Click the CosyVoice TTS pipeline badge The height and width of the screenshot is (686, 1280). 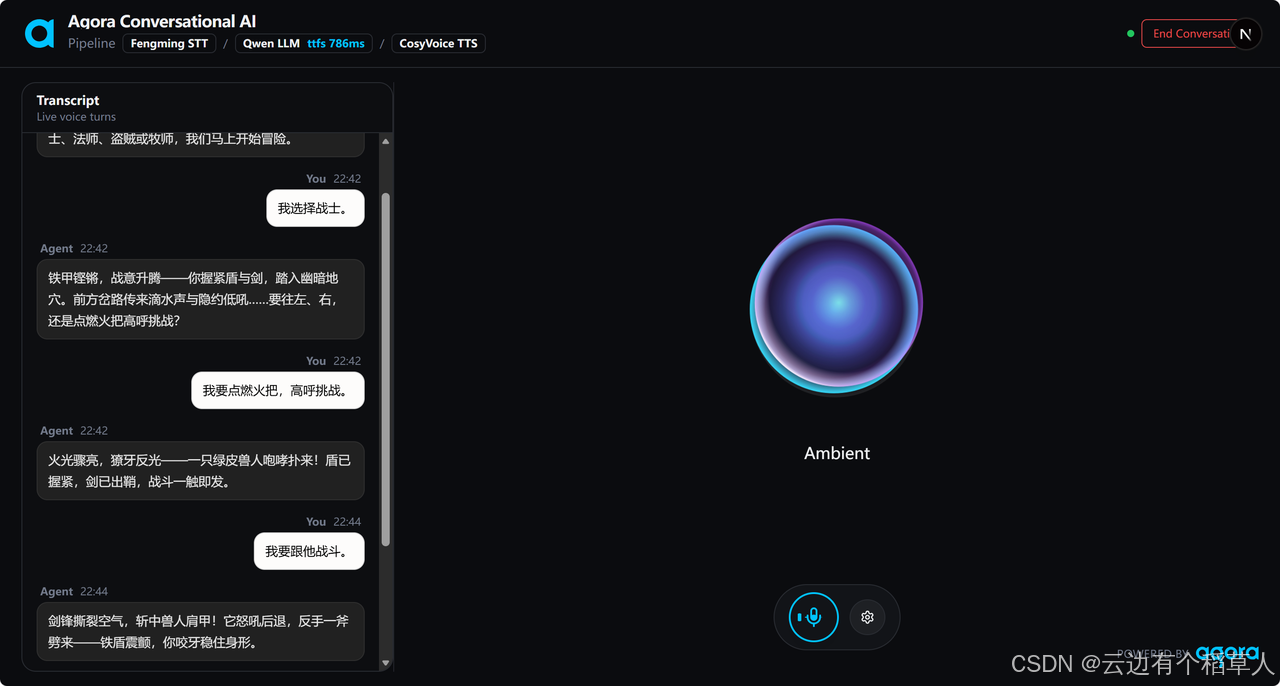point(438,44)
